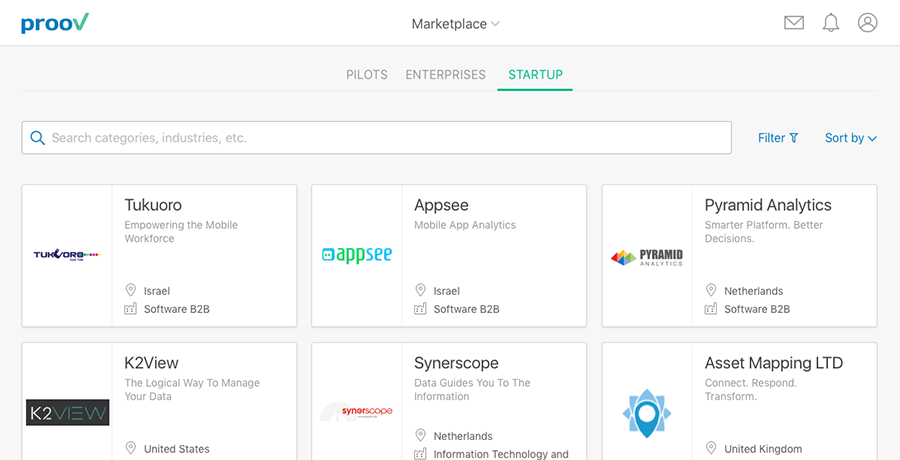Click the search magnifier icon

click(x=38, y=138)
